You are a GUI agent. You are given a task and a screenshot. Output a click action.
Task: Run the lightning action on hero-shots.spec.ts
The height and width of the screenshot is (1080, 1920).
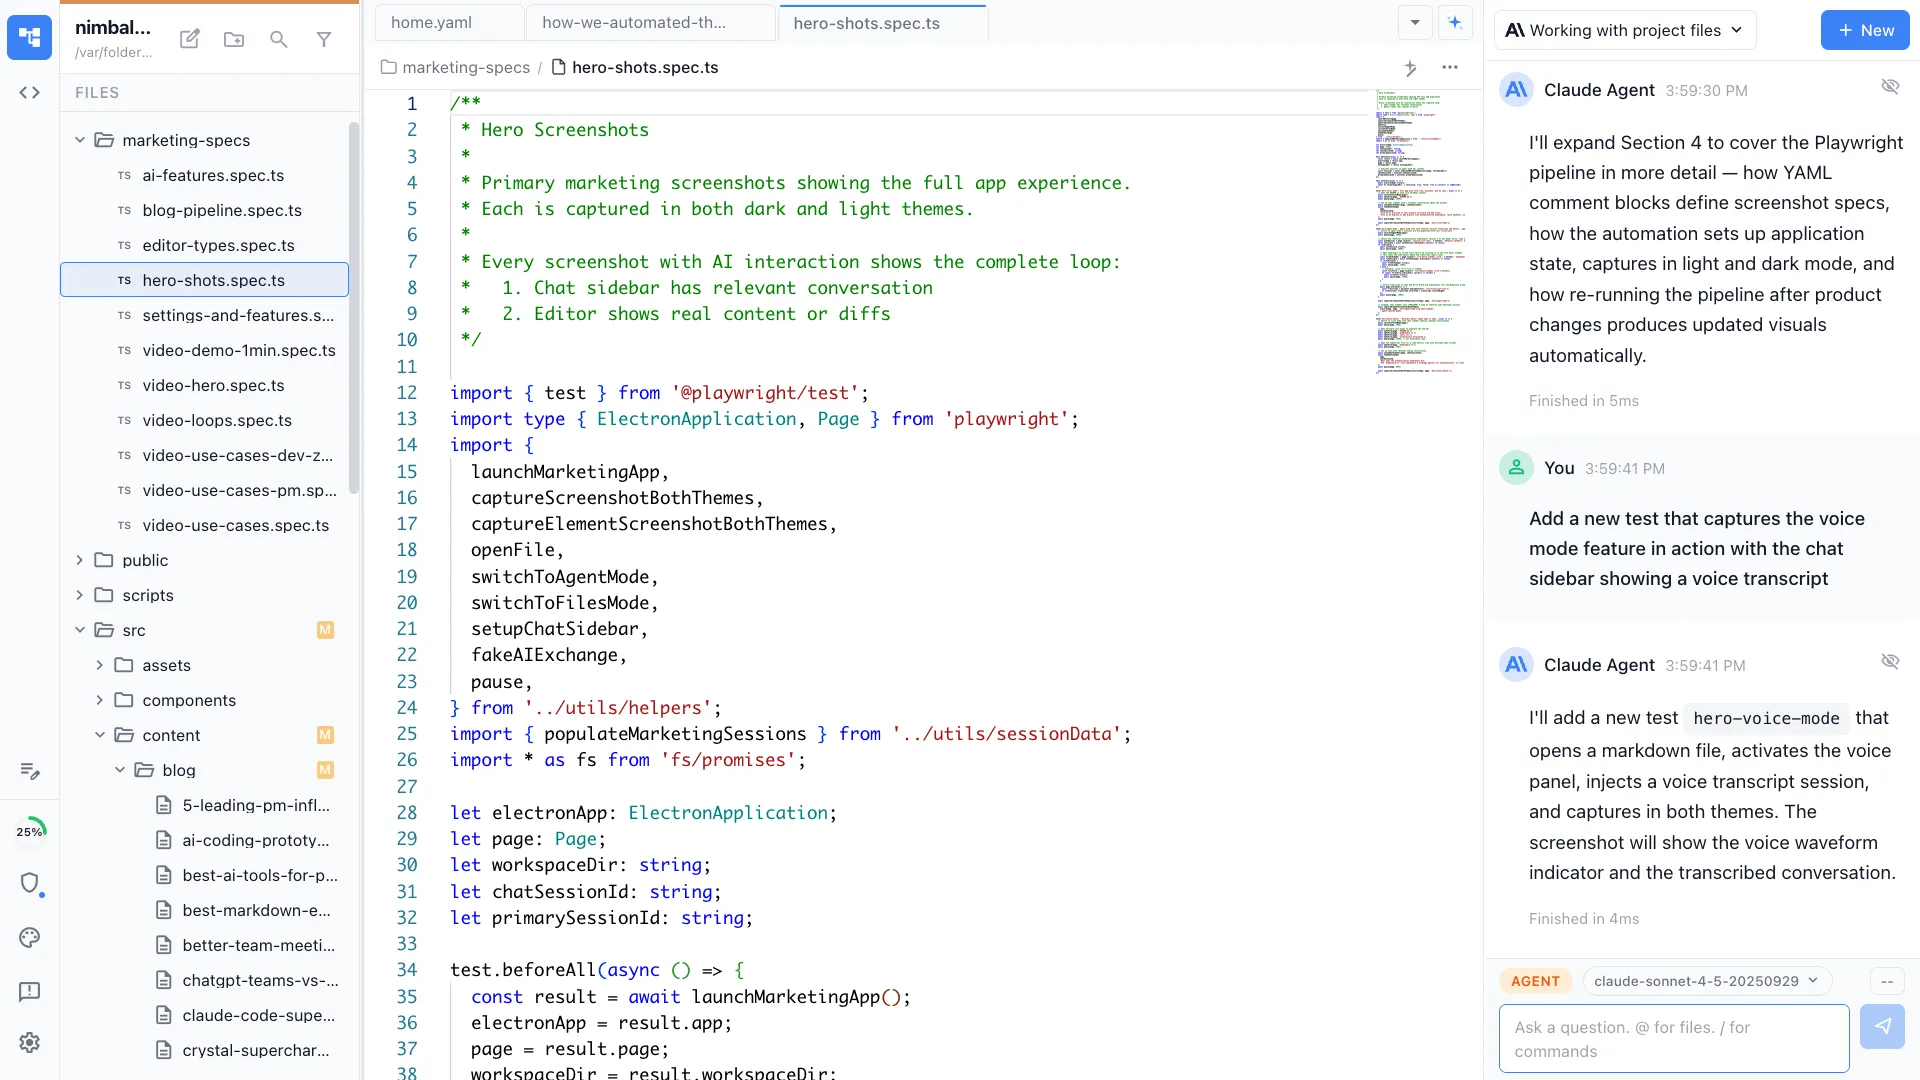pos(1411,68)
